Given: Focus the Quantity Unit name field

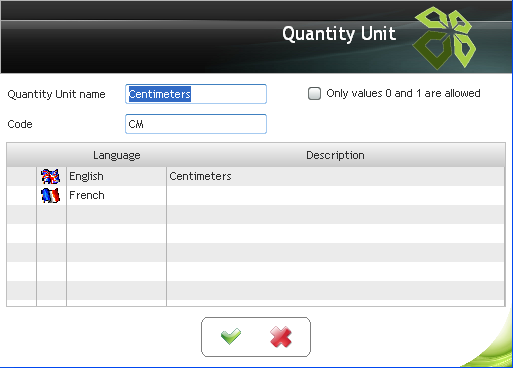Looking at the screenshot, I should tap(196, 94).
